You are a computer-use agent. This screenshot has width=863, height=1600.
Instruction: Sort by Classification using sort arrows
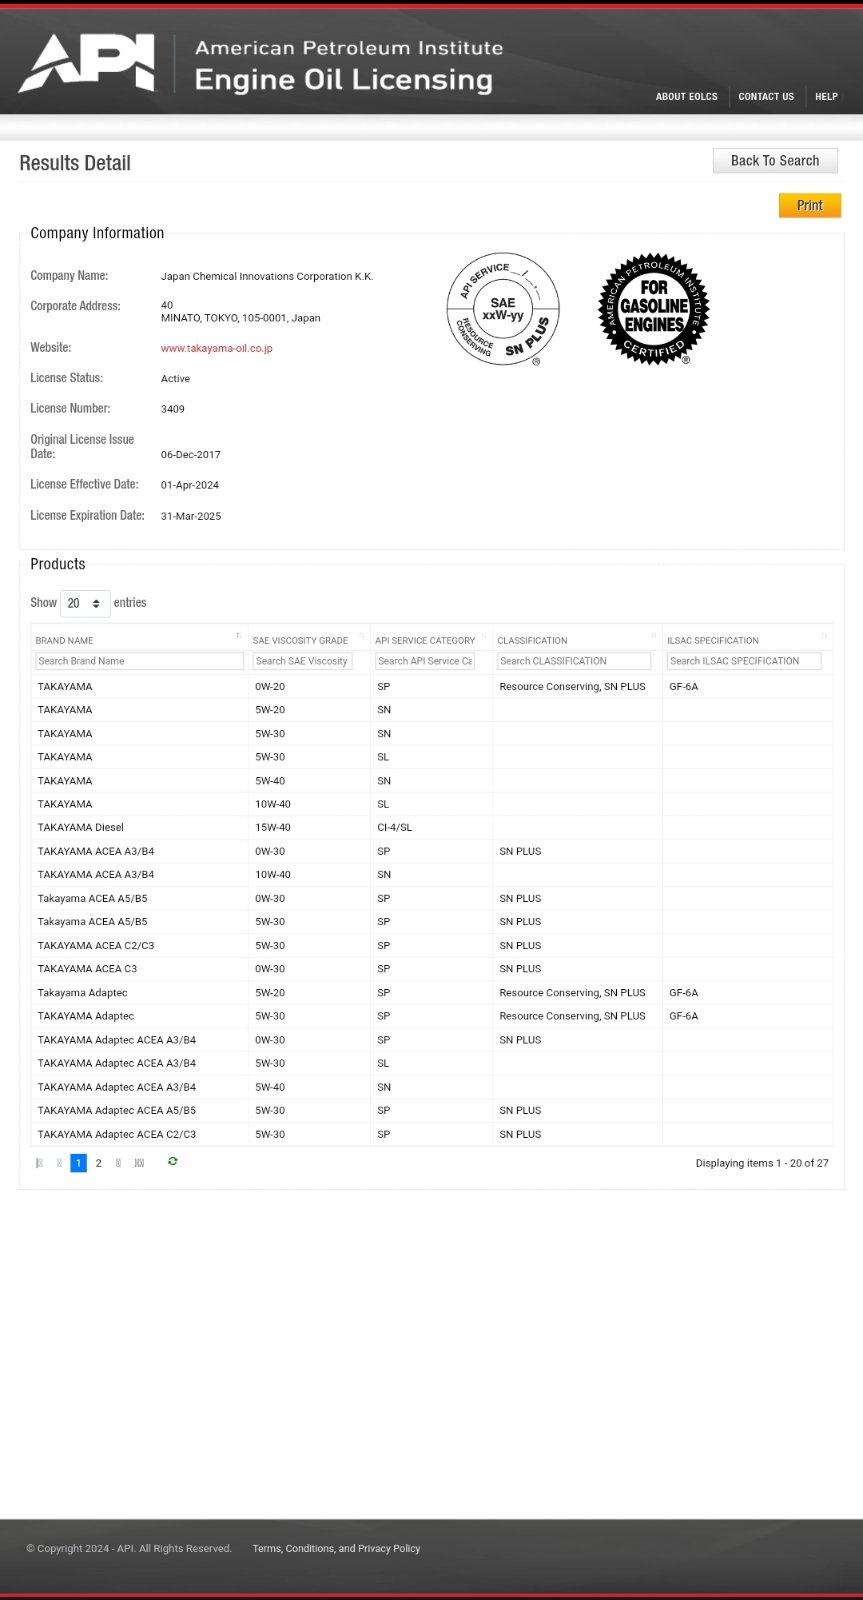coord(654,636)
